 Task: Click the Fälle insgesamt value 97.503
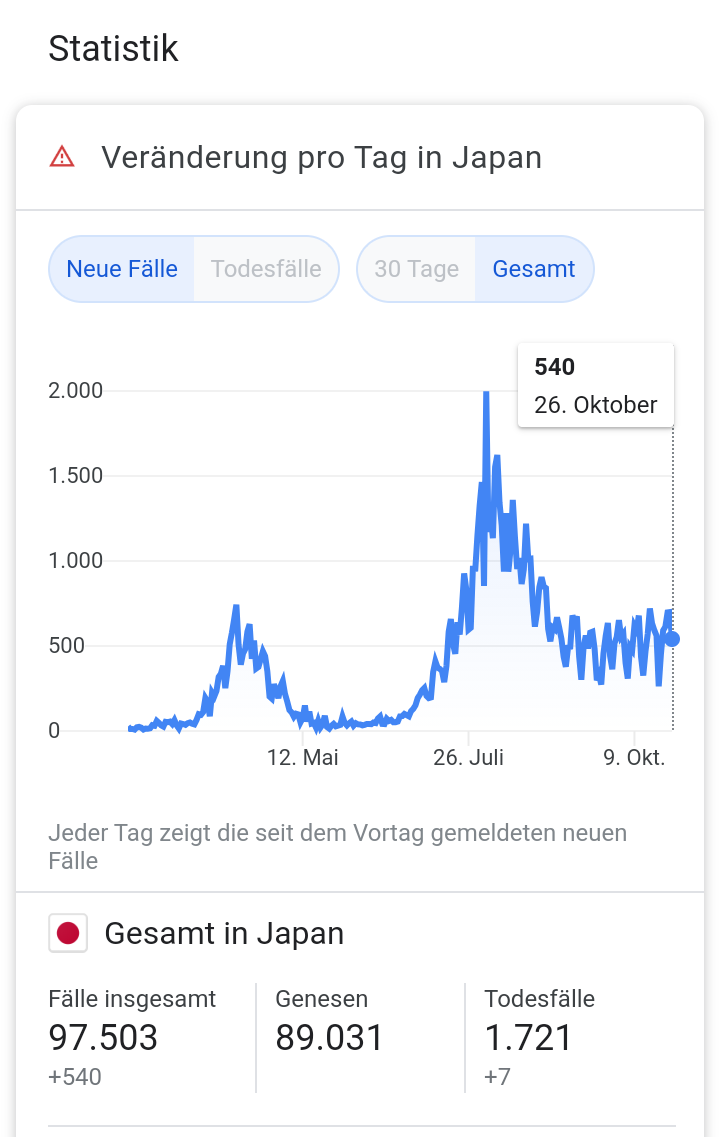pos(103,1038)
